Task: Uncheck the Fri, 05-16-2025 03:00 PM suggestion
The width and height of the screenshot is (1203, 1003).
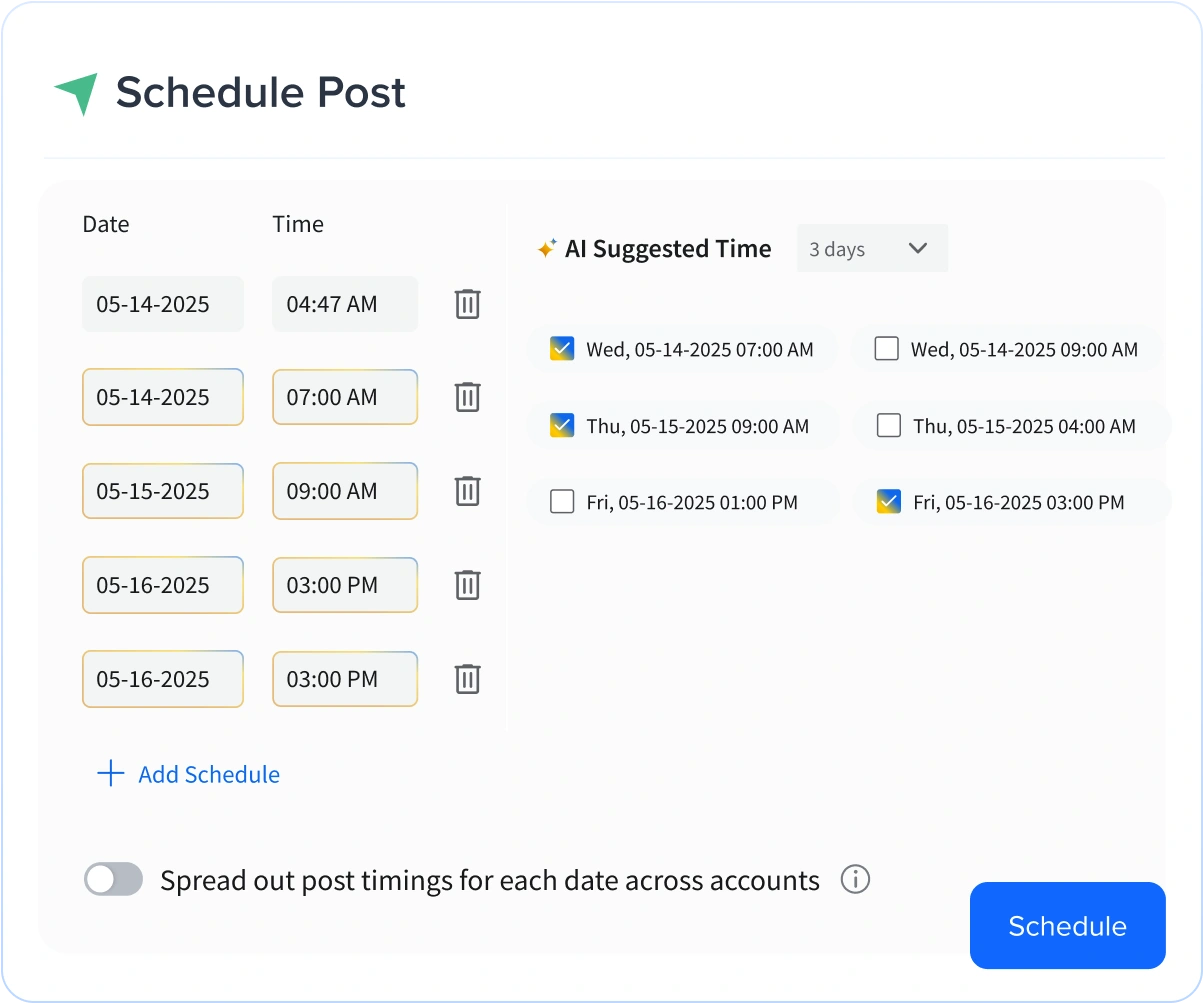Action: (x=888, y=502)
